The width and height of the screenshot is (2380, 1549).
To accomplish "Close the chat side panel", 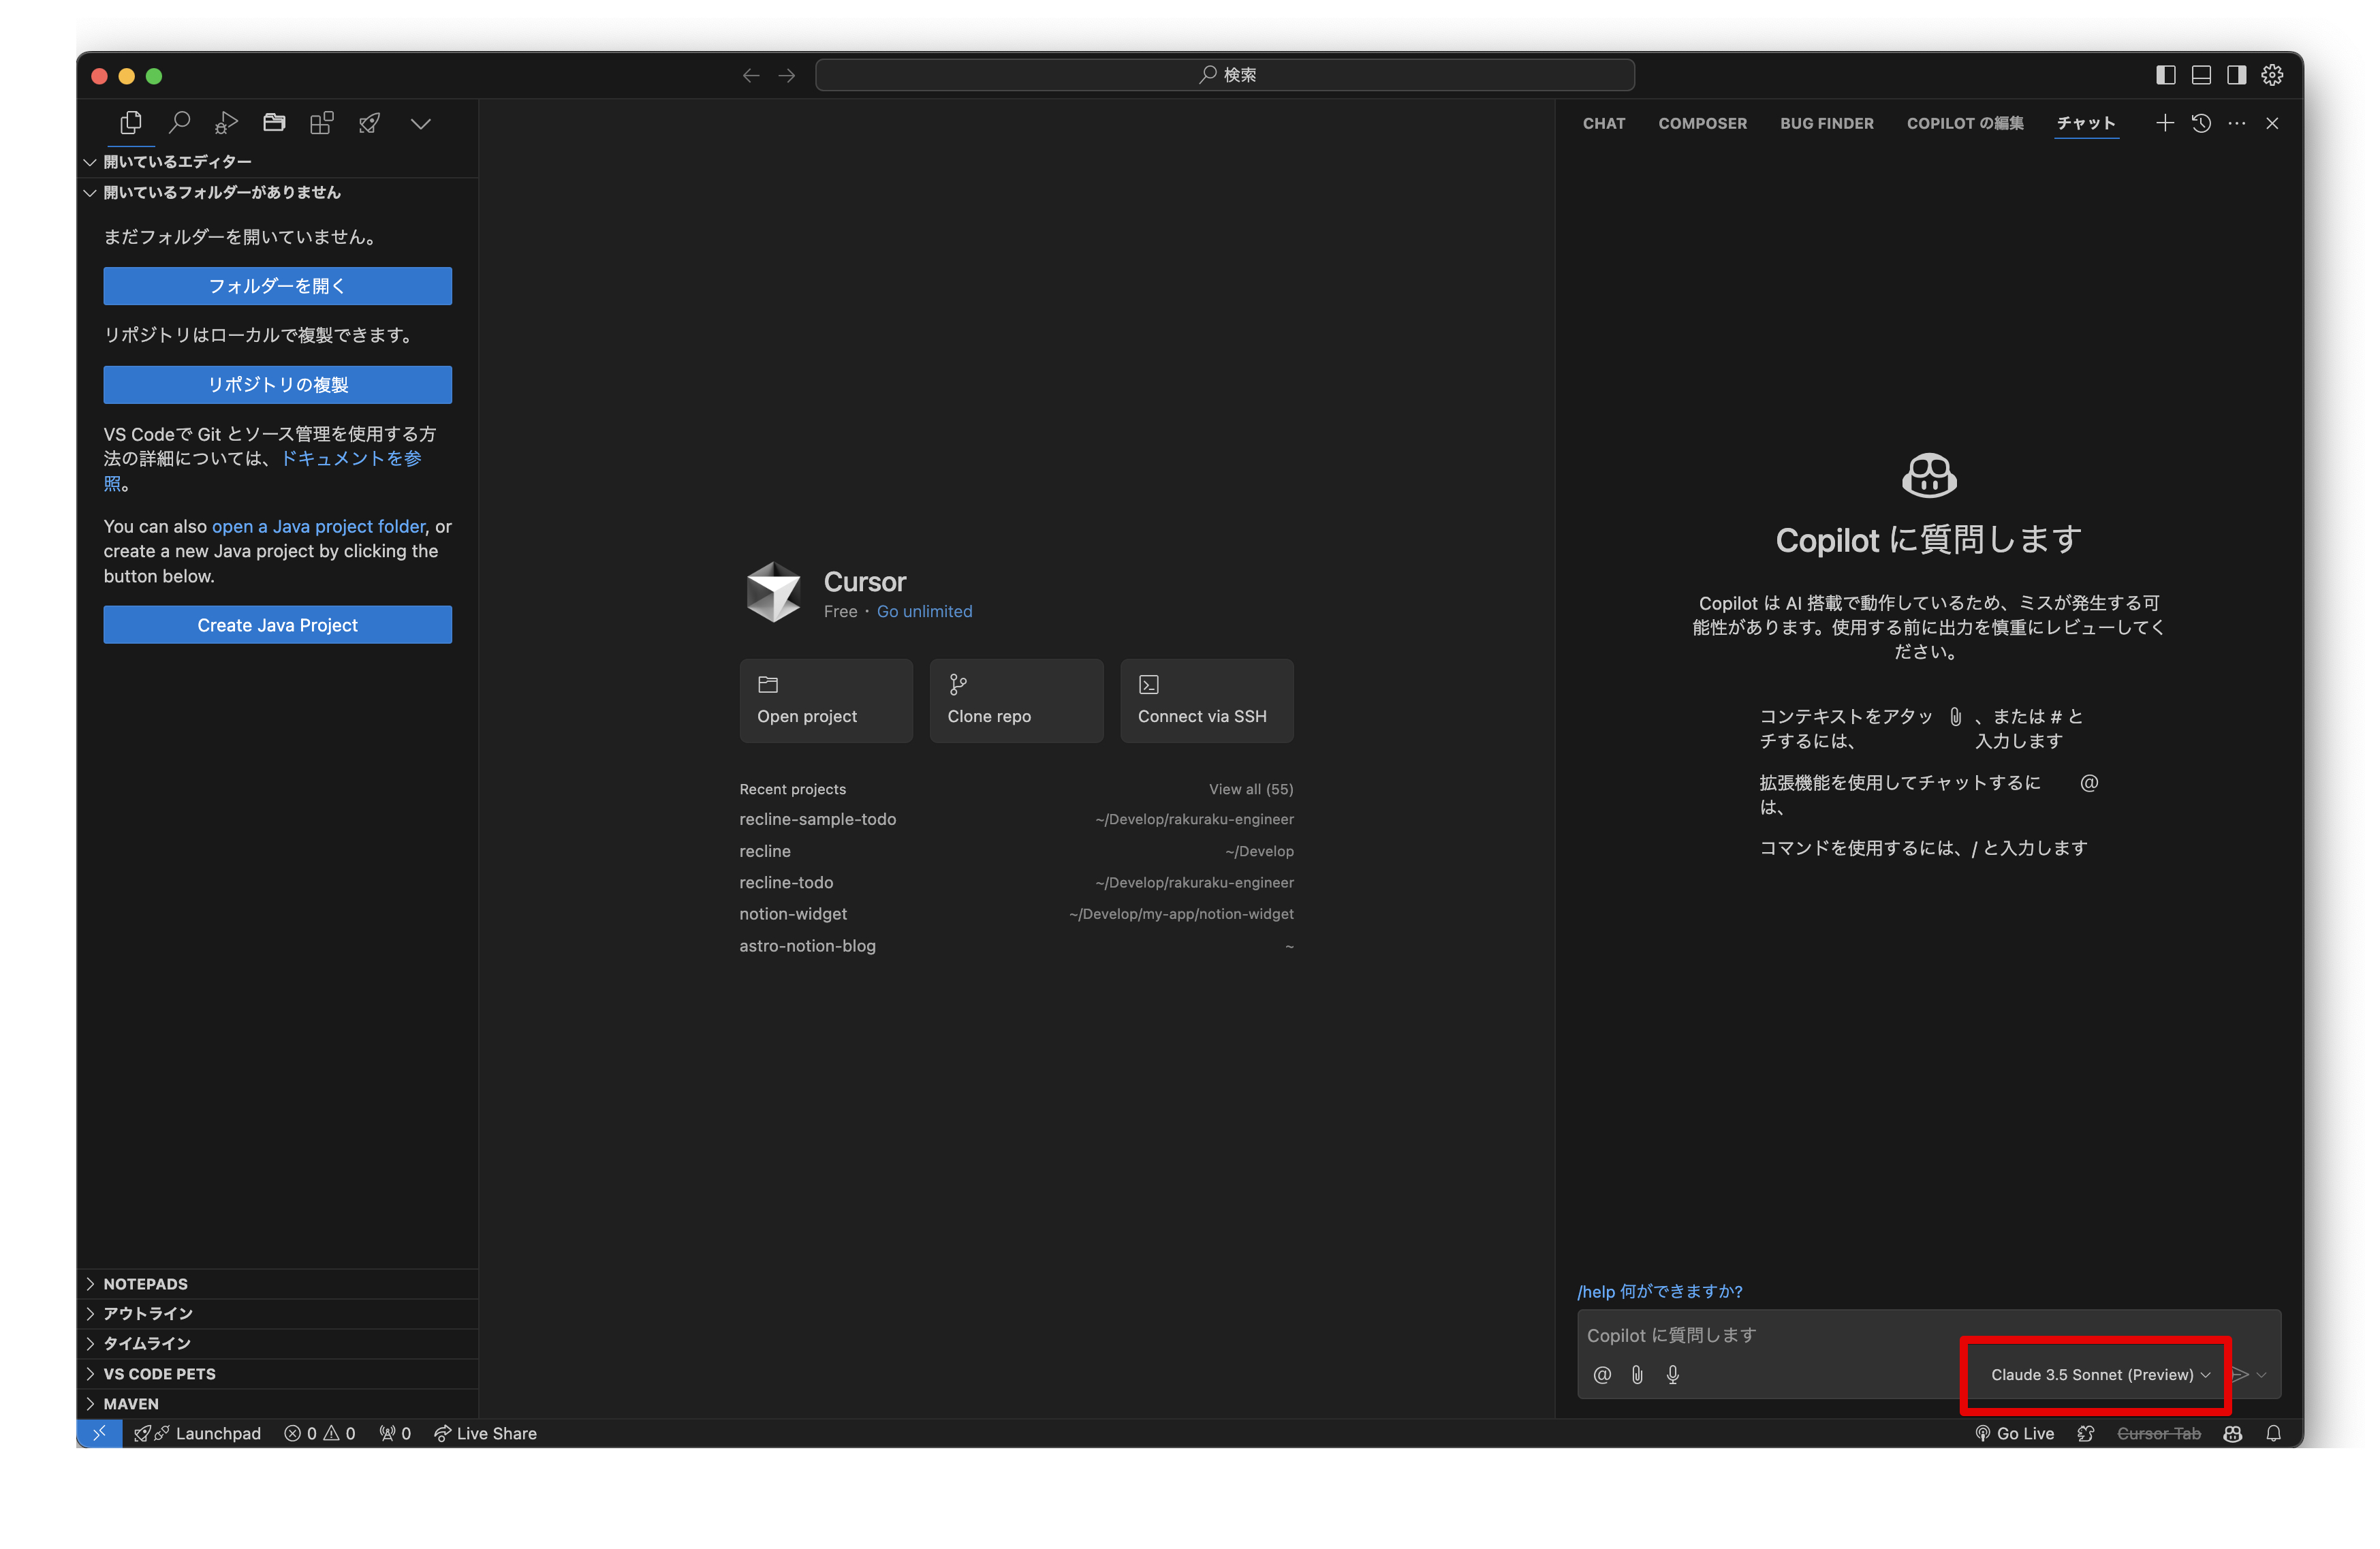I will 2272,123.
